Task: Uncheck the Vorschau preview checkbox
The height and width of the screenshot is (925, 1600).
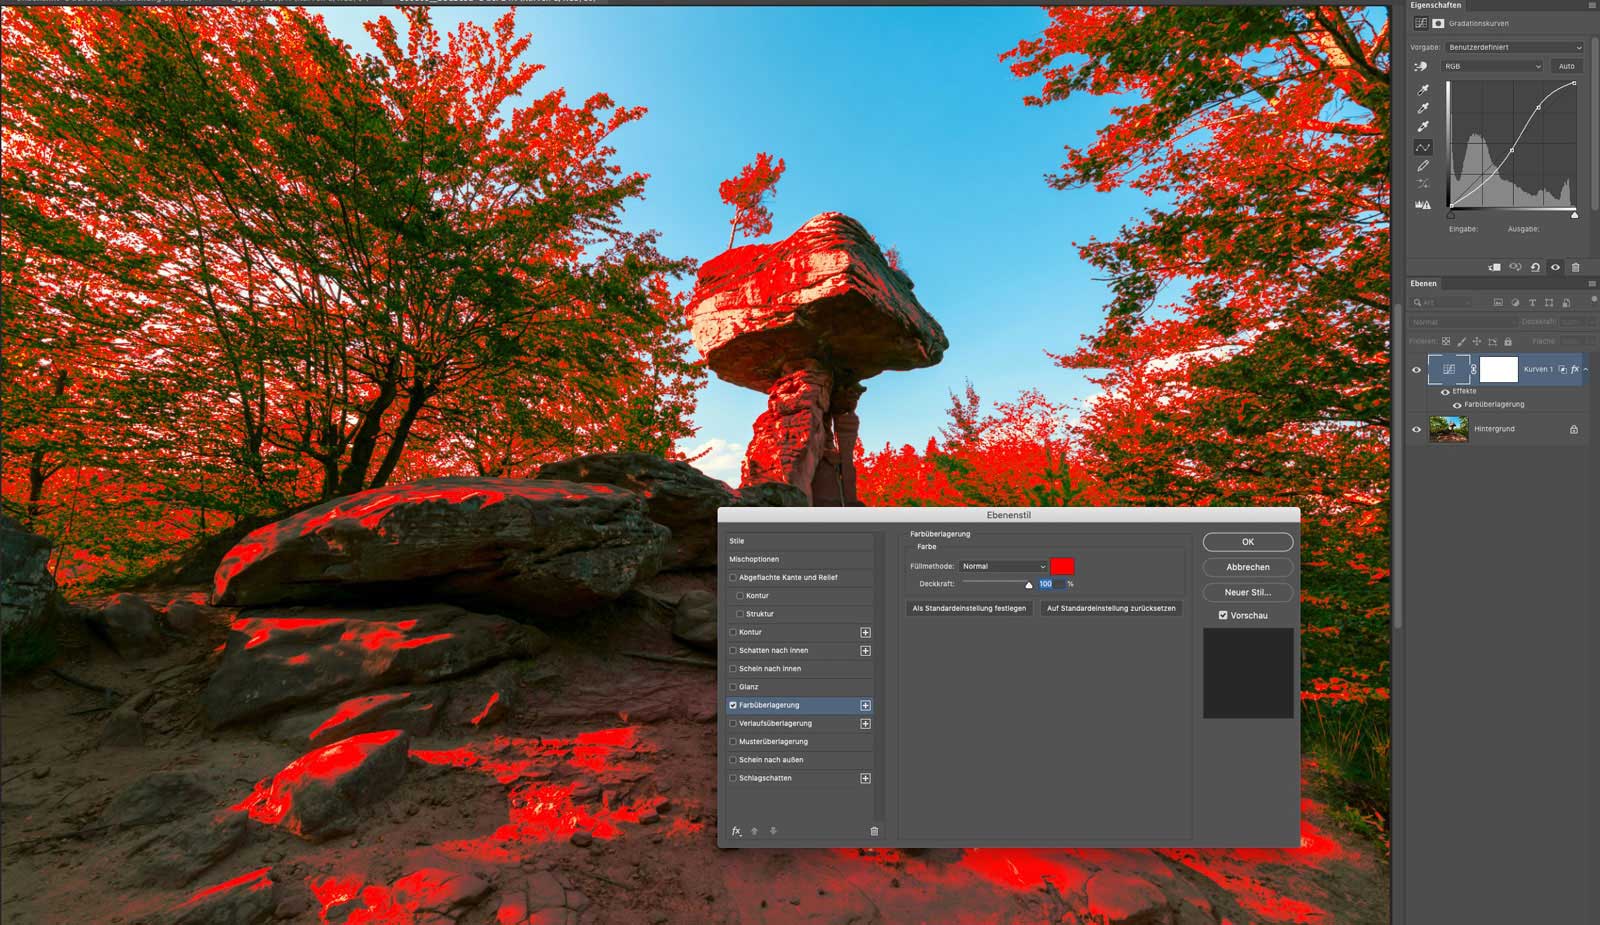Action: pos(1223,615)
